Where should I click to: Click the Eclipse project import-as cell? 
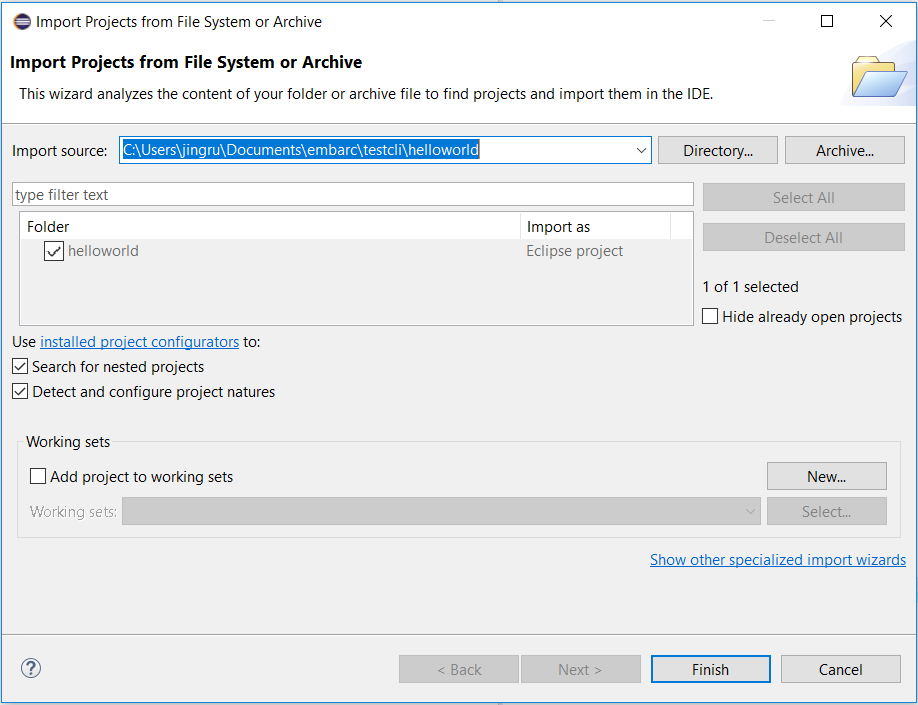[574, 251]
